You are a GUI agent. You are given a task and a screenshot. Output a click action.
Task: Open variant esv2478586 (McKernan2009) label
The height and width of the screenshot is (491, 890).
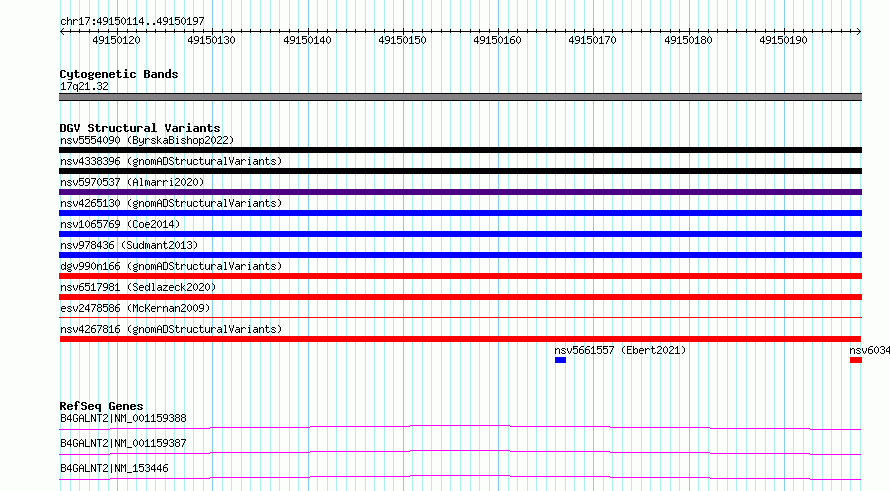click(135, 308)
